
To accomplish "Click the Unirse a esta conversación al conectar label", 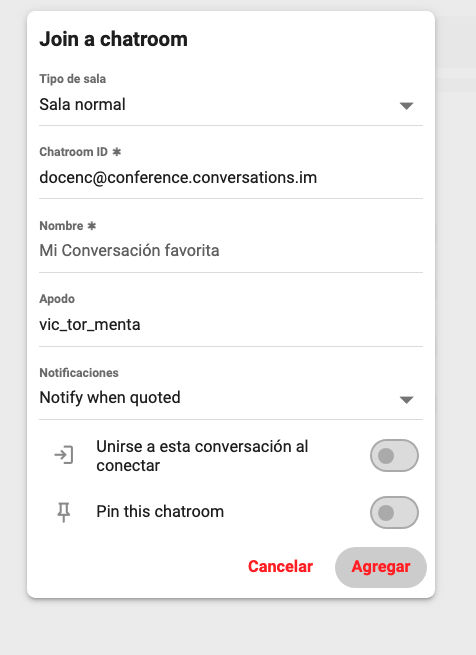I will tap(202, 456).
